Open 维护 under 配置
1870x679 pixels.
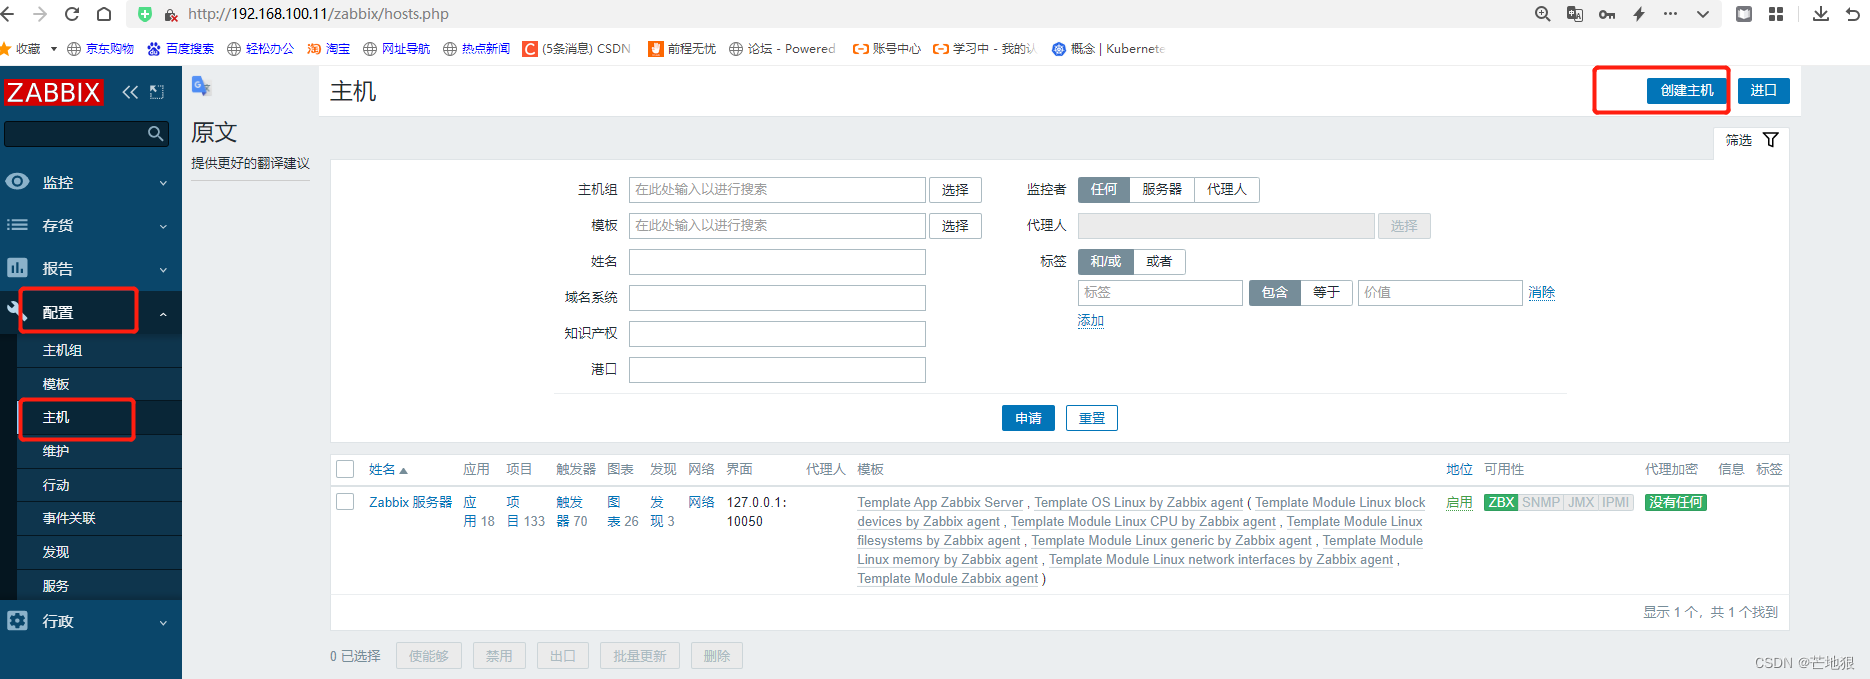point(99,451)
